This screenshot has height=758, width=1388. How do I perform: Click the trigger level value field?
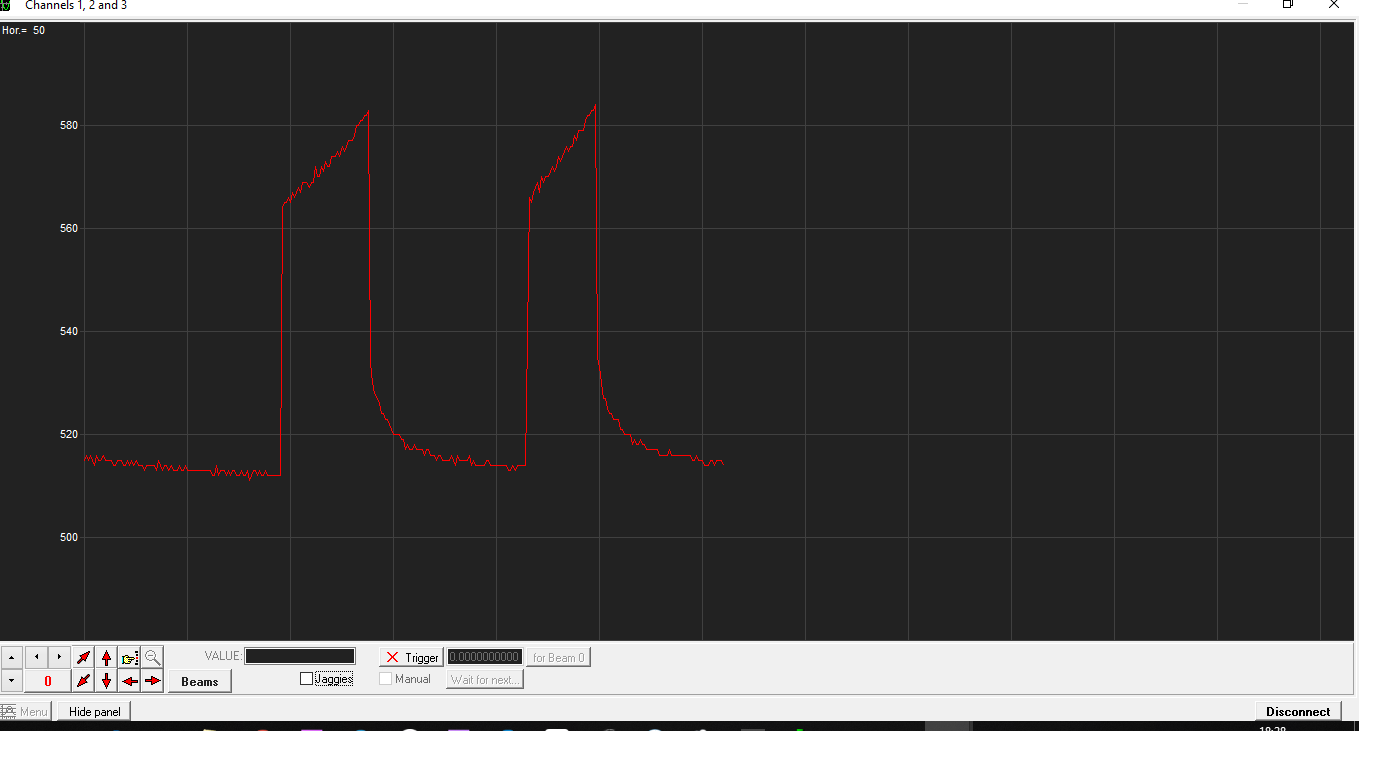pos(485,657)
